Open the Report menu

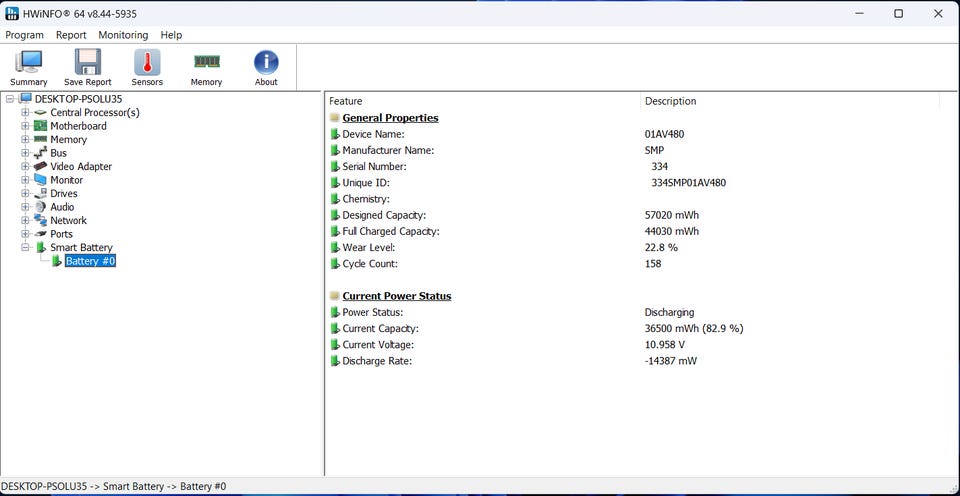point(71,35)
